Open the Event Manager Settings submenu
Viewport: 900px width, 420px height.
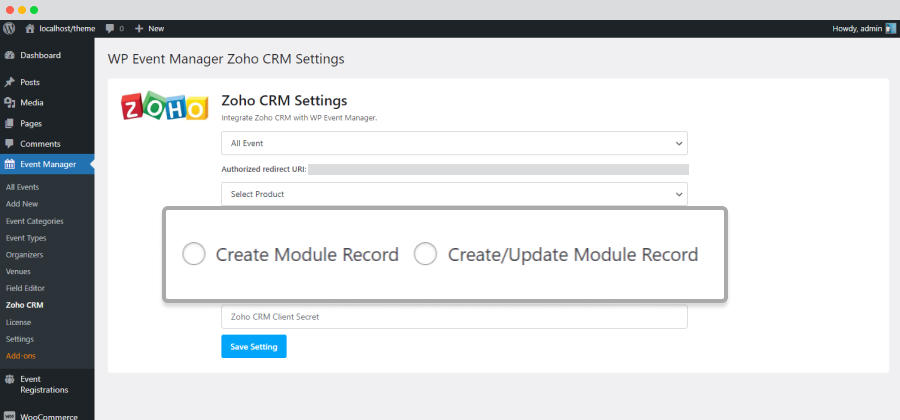20,339
